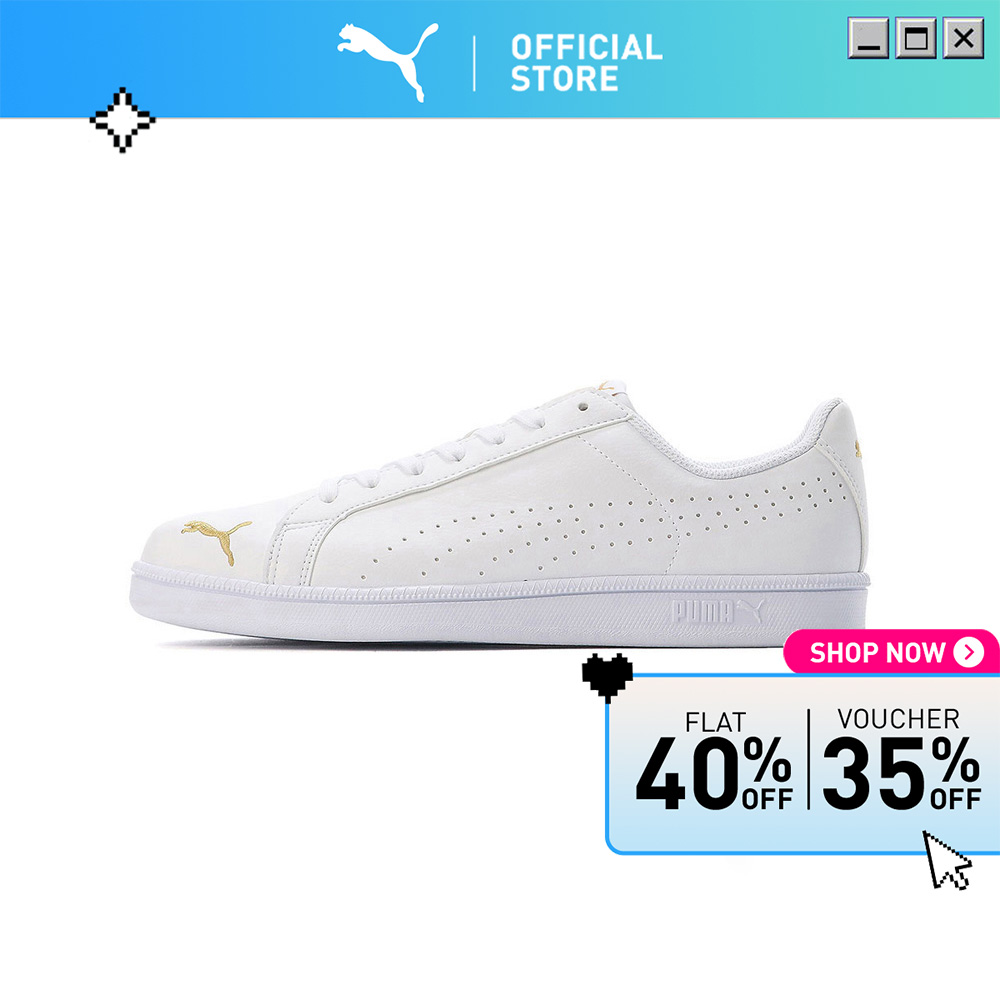Click the black pixel heart icon
Screen dimensions: 1000x1000
pos(607,678)
